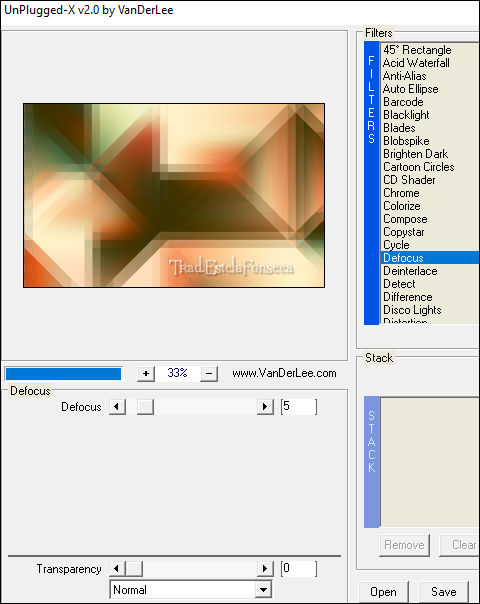
Task: Click the Transparency slider thumb
Action: click(134, 569)
